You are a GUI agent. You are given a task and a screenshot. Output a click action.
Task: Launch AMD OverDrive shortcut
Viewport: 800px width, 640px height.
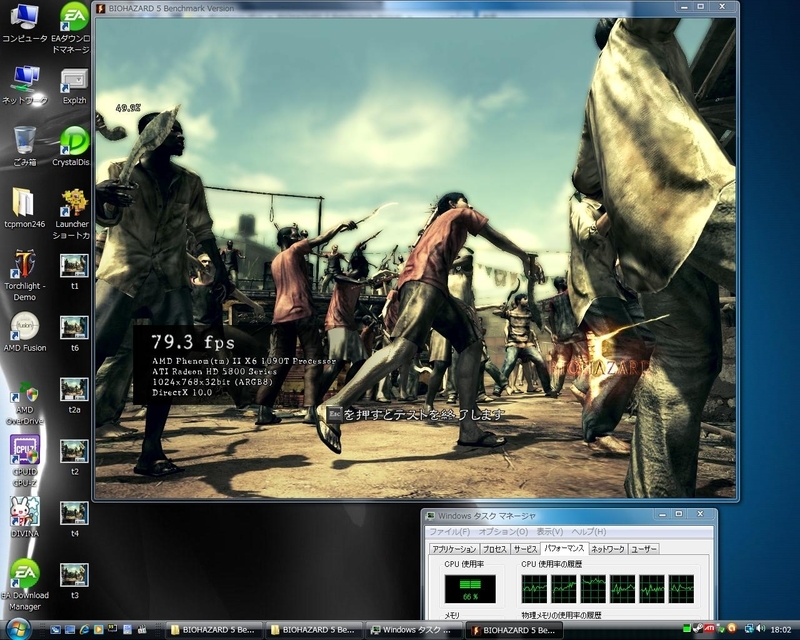click(x=24, y=403)
